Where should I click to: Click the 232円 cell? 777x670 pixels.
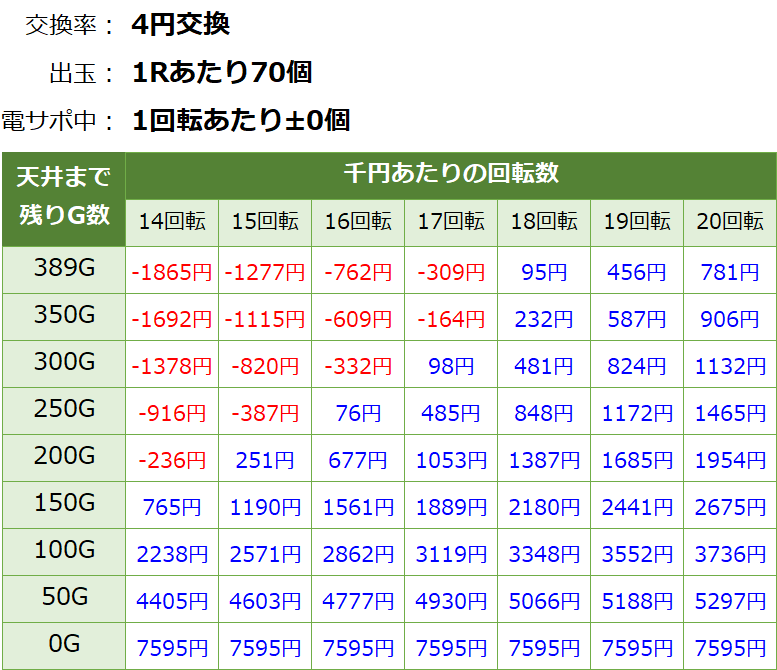[544, 317]
